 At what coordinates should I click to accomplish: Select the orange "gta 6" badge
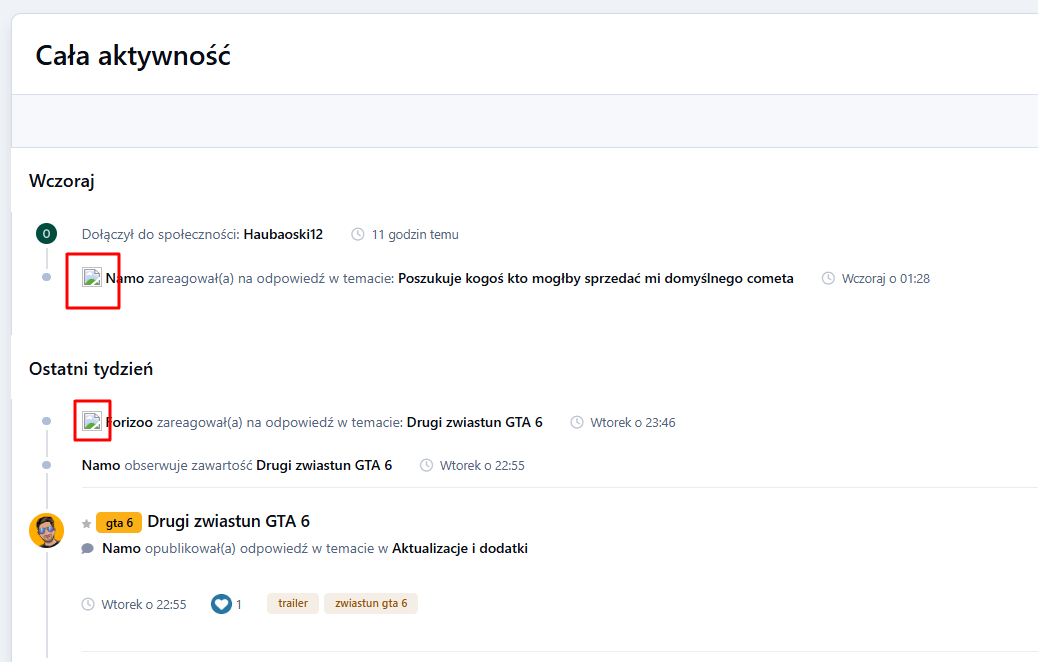point(119,523)
